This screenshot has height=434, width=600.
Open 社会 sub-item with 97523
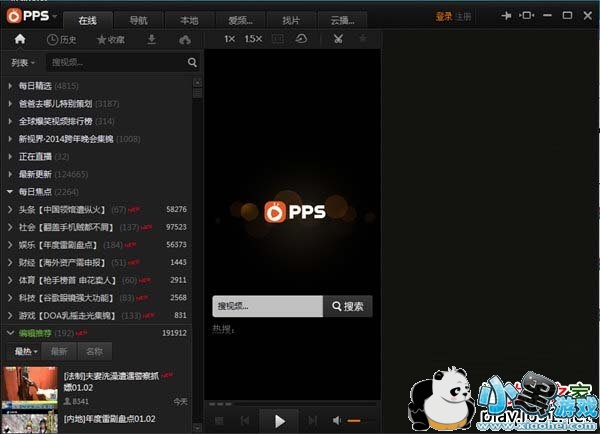coord(96,227)
